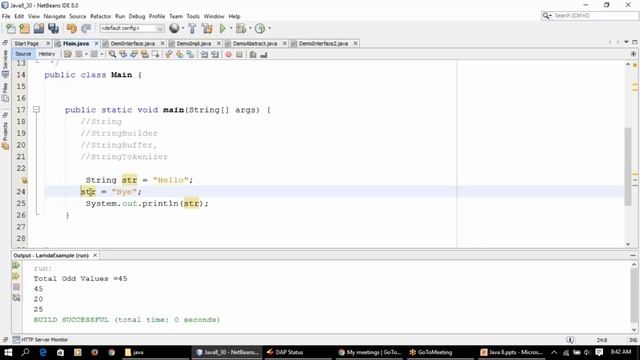Click the editor vertical scrollbar thumb
The width and height of the screenshot is (640, 360).
[x=628, y=167]
